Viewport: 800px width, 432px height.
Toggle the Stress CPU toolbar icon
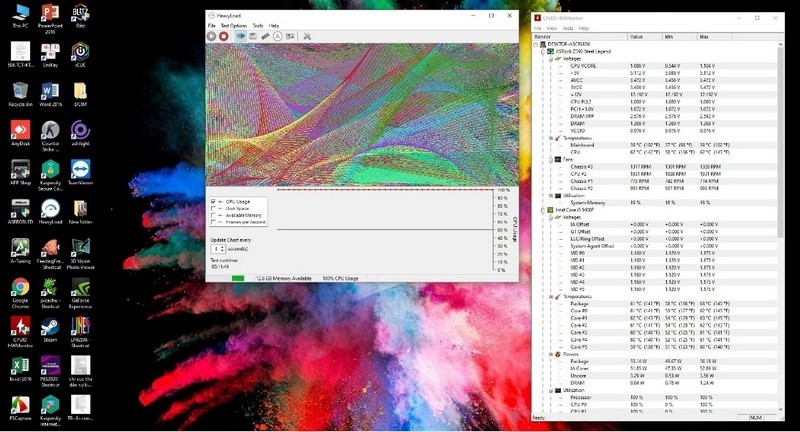[241, 36]
